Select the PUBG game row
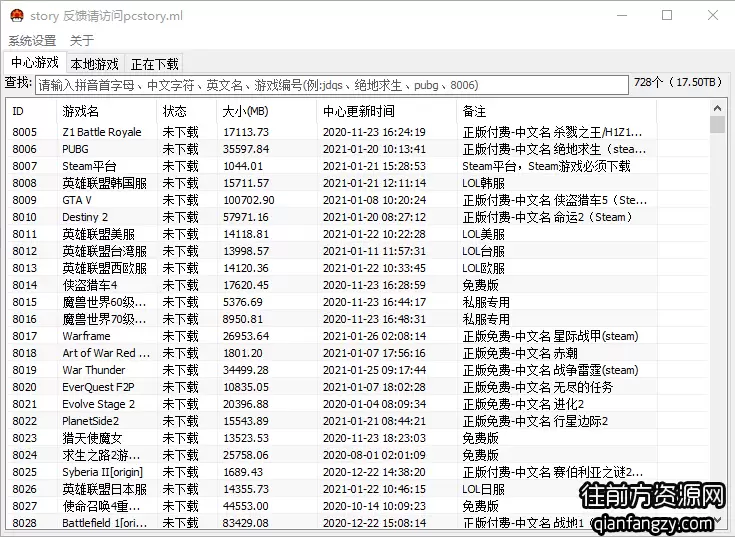Viewport: 735px width, 537px height. pos(358,149)
